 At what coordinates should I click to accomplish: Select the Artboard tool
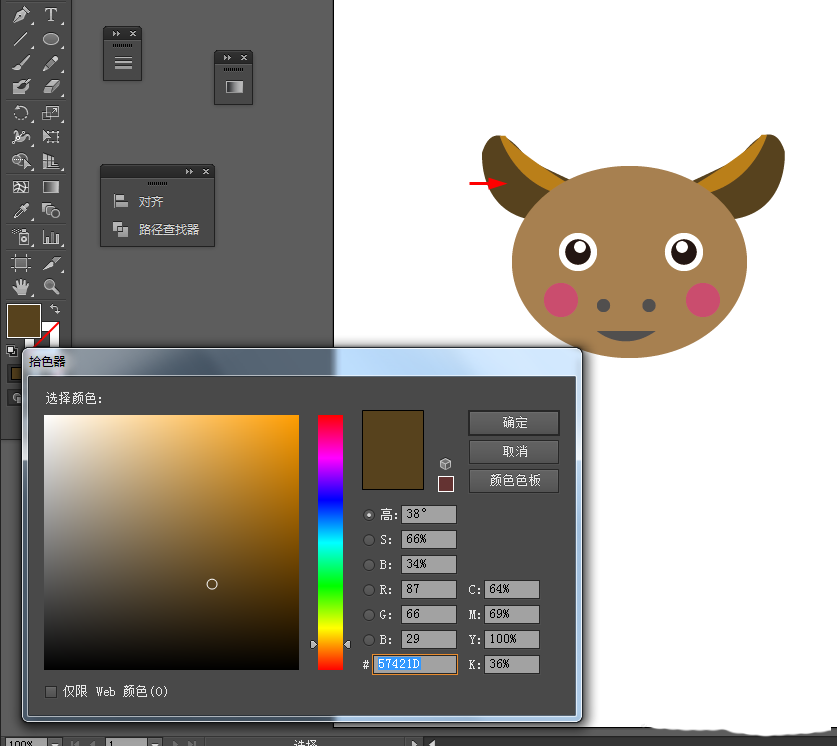(21, 263)
